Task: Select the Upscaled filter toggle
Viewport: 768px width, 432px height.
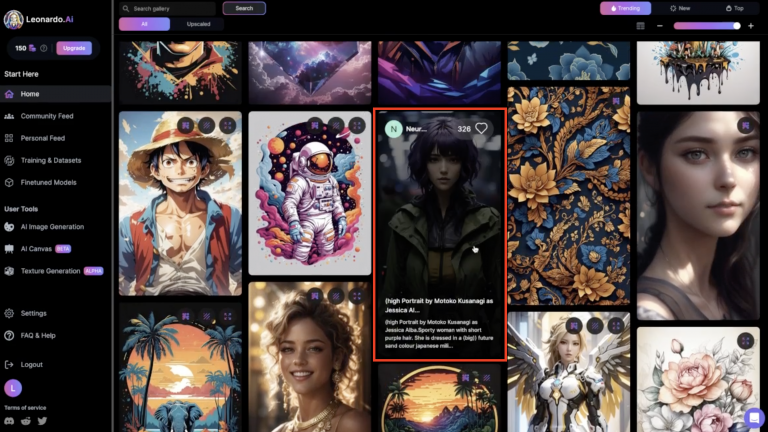Action: coord(198,24)
